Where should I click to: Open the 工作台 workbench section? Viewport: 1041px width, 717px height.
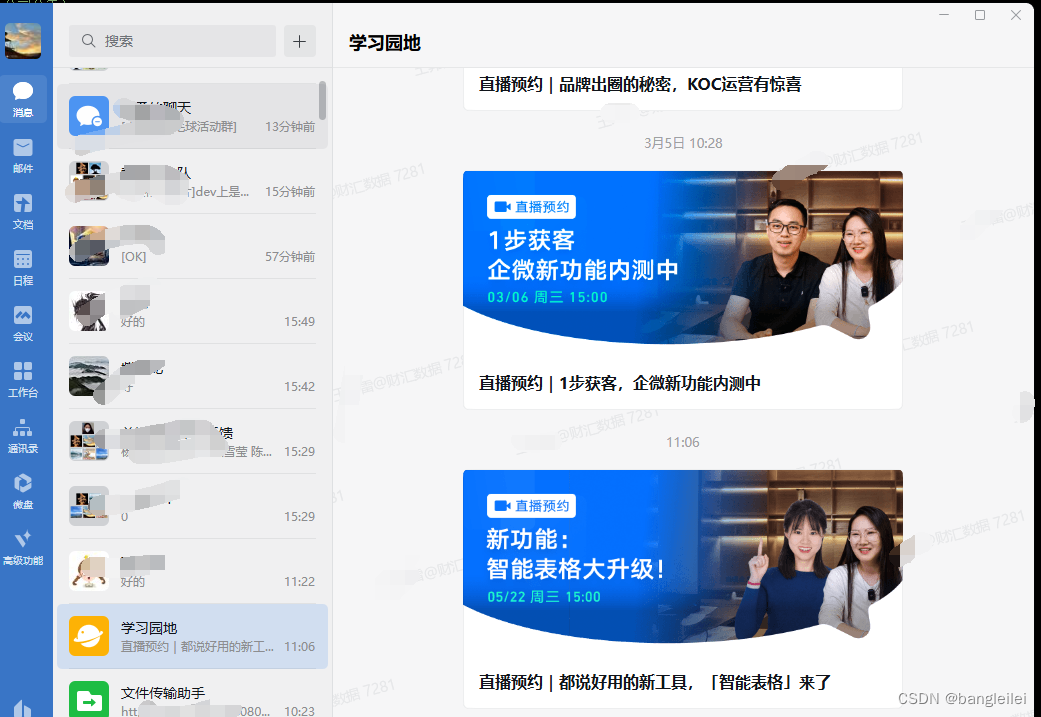pyautogui.click(x=23, y=380)
